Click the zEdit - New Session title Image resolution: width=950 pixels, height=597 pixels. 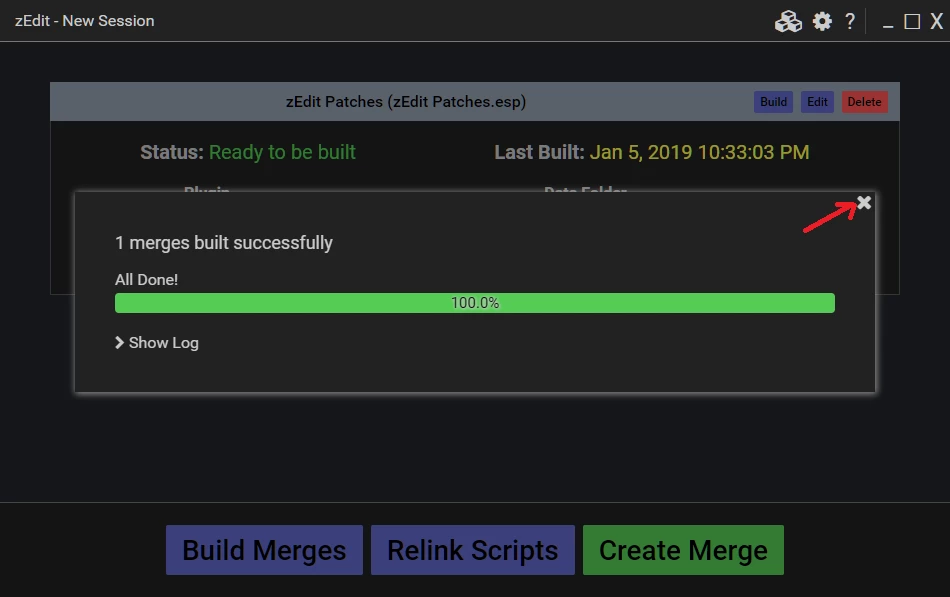point(85,21)
